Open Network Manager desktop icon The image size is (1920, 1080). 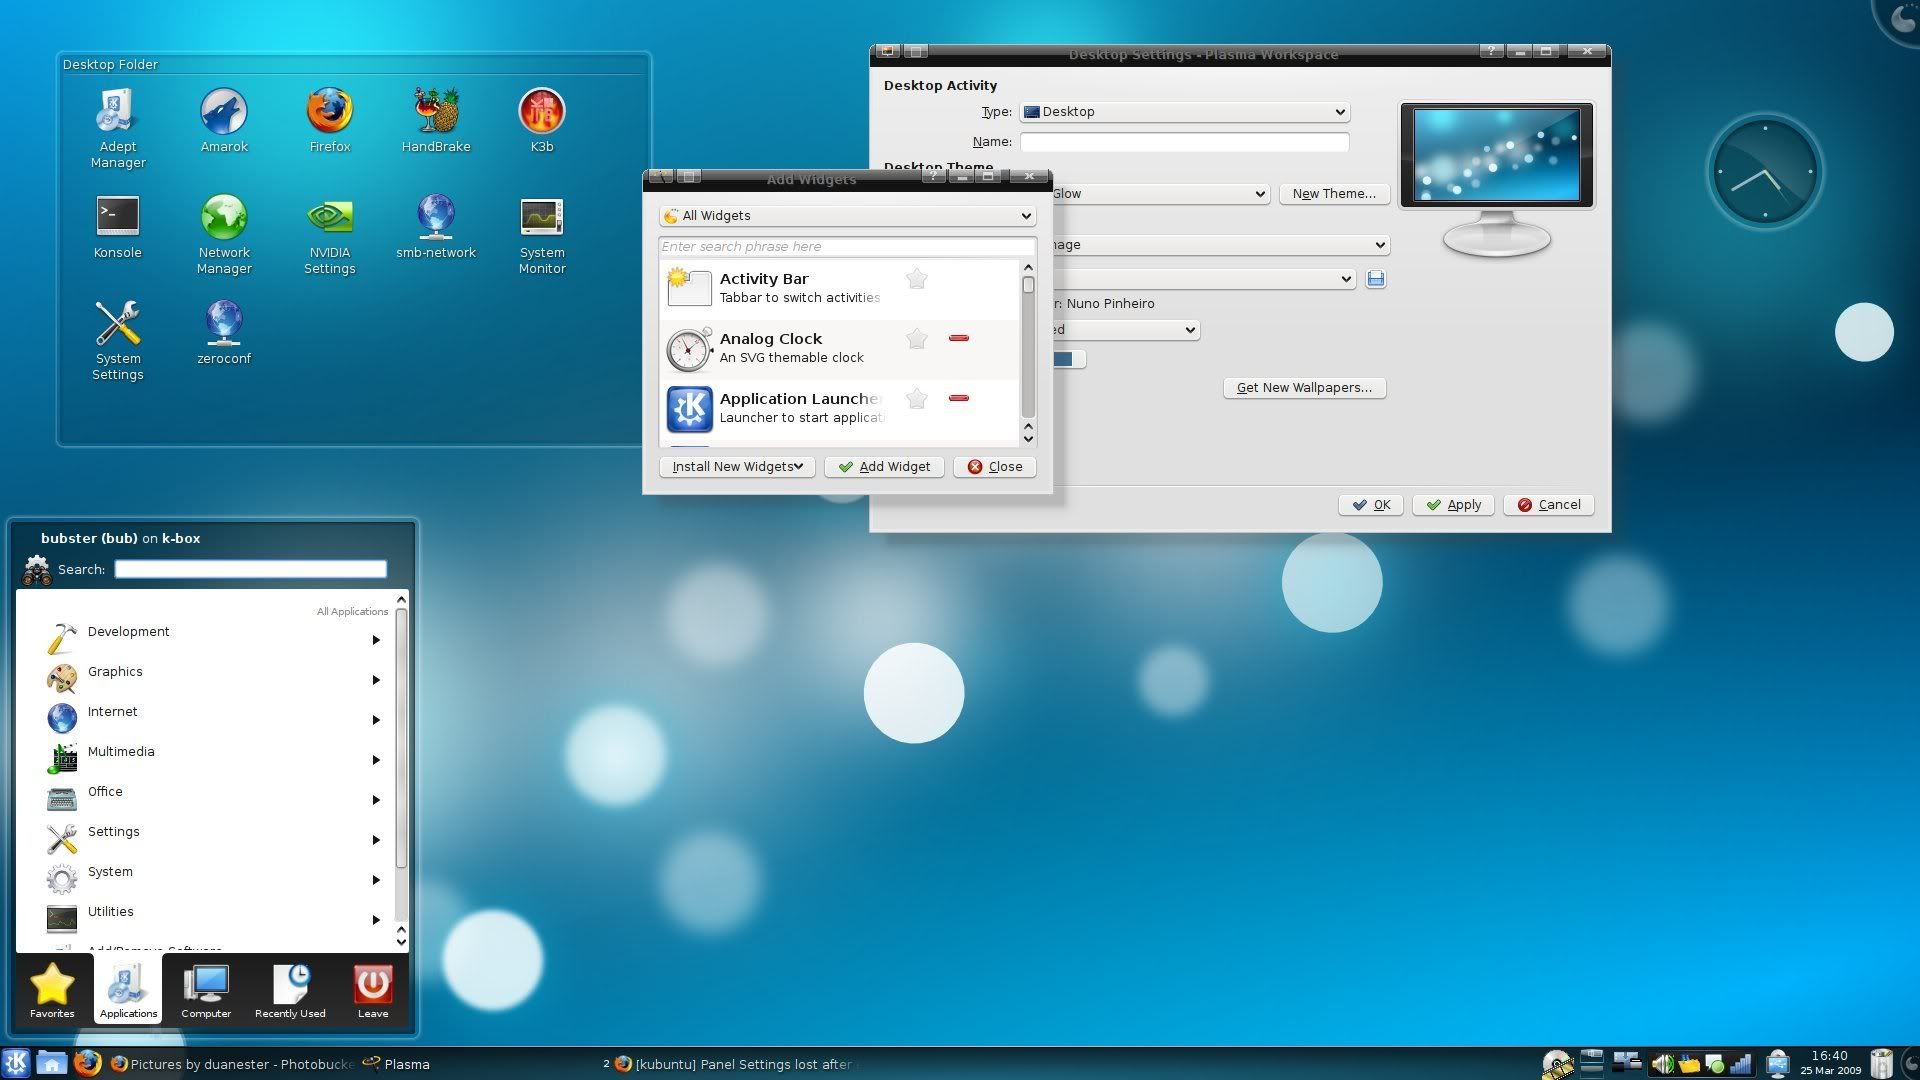point(224,235)
